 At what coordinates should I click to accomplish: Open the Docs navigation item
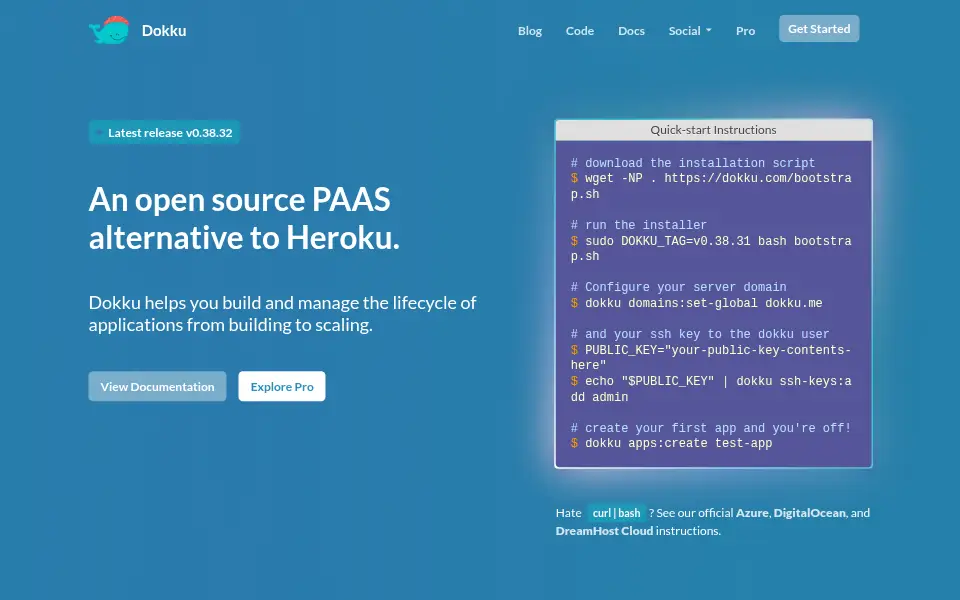(631, 31)
